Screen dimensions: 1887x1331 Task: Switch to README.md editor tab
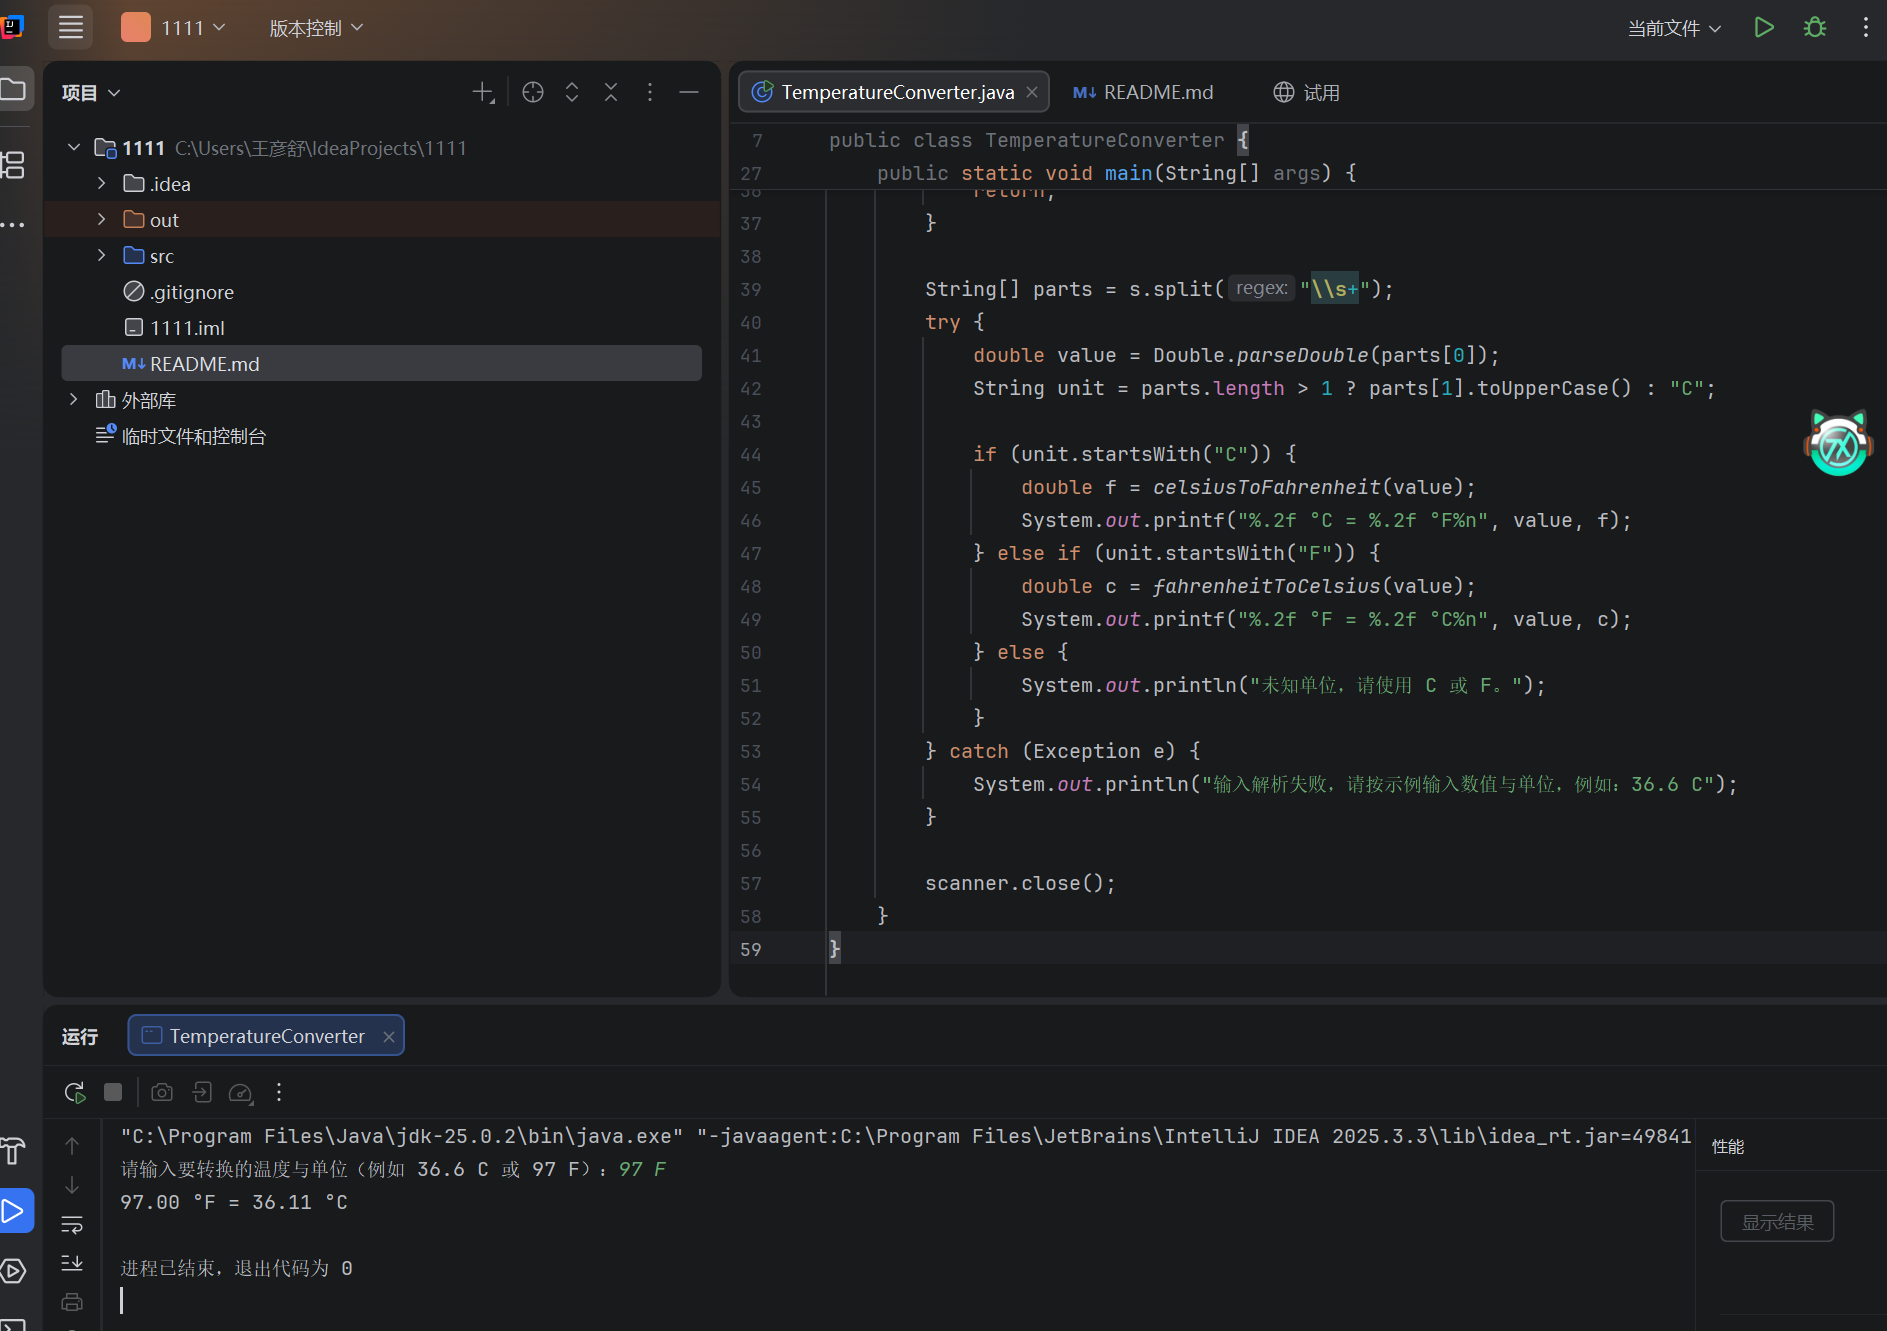1144,93
